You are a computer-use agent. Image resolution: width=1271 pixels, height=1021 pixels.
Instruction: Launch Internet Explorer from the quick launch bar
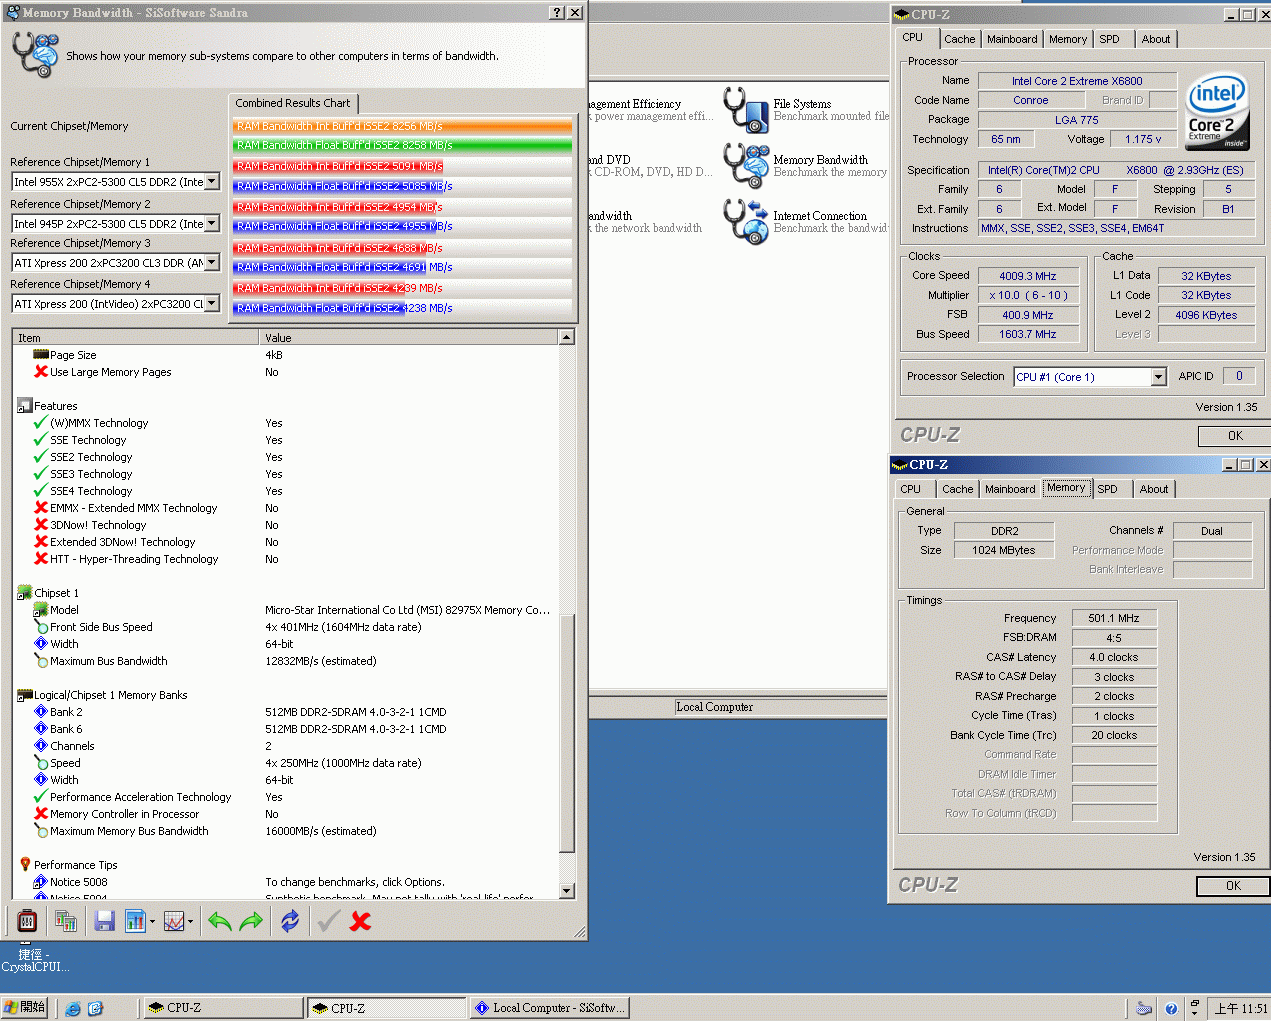coord(73,1008)
